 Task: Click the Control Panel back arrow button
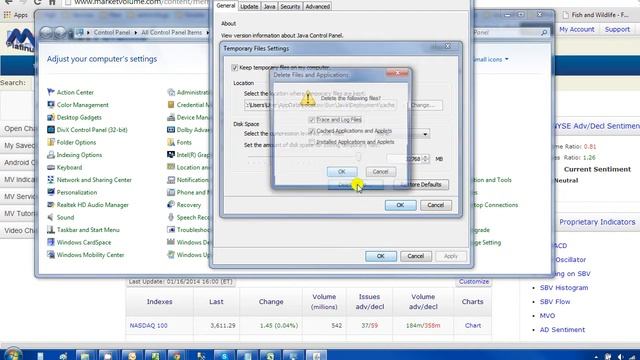tap(46, 32)
